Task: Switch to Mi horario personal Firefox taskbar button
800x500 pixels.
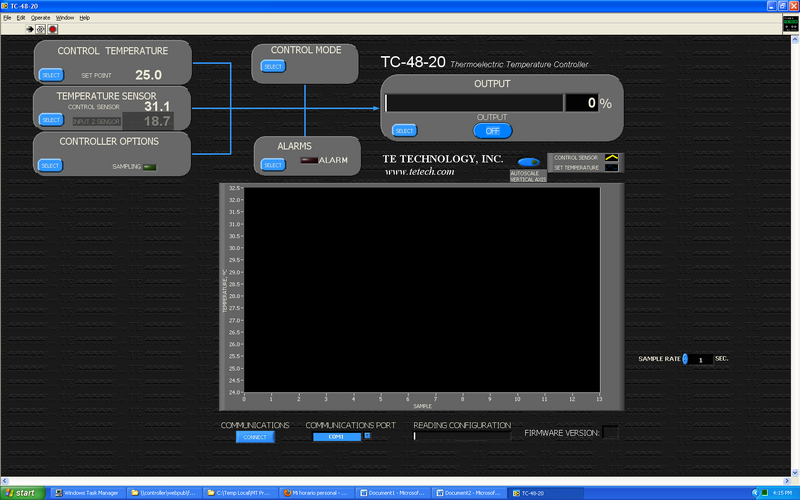Action: coord(316,493)
